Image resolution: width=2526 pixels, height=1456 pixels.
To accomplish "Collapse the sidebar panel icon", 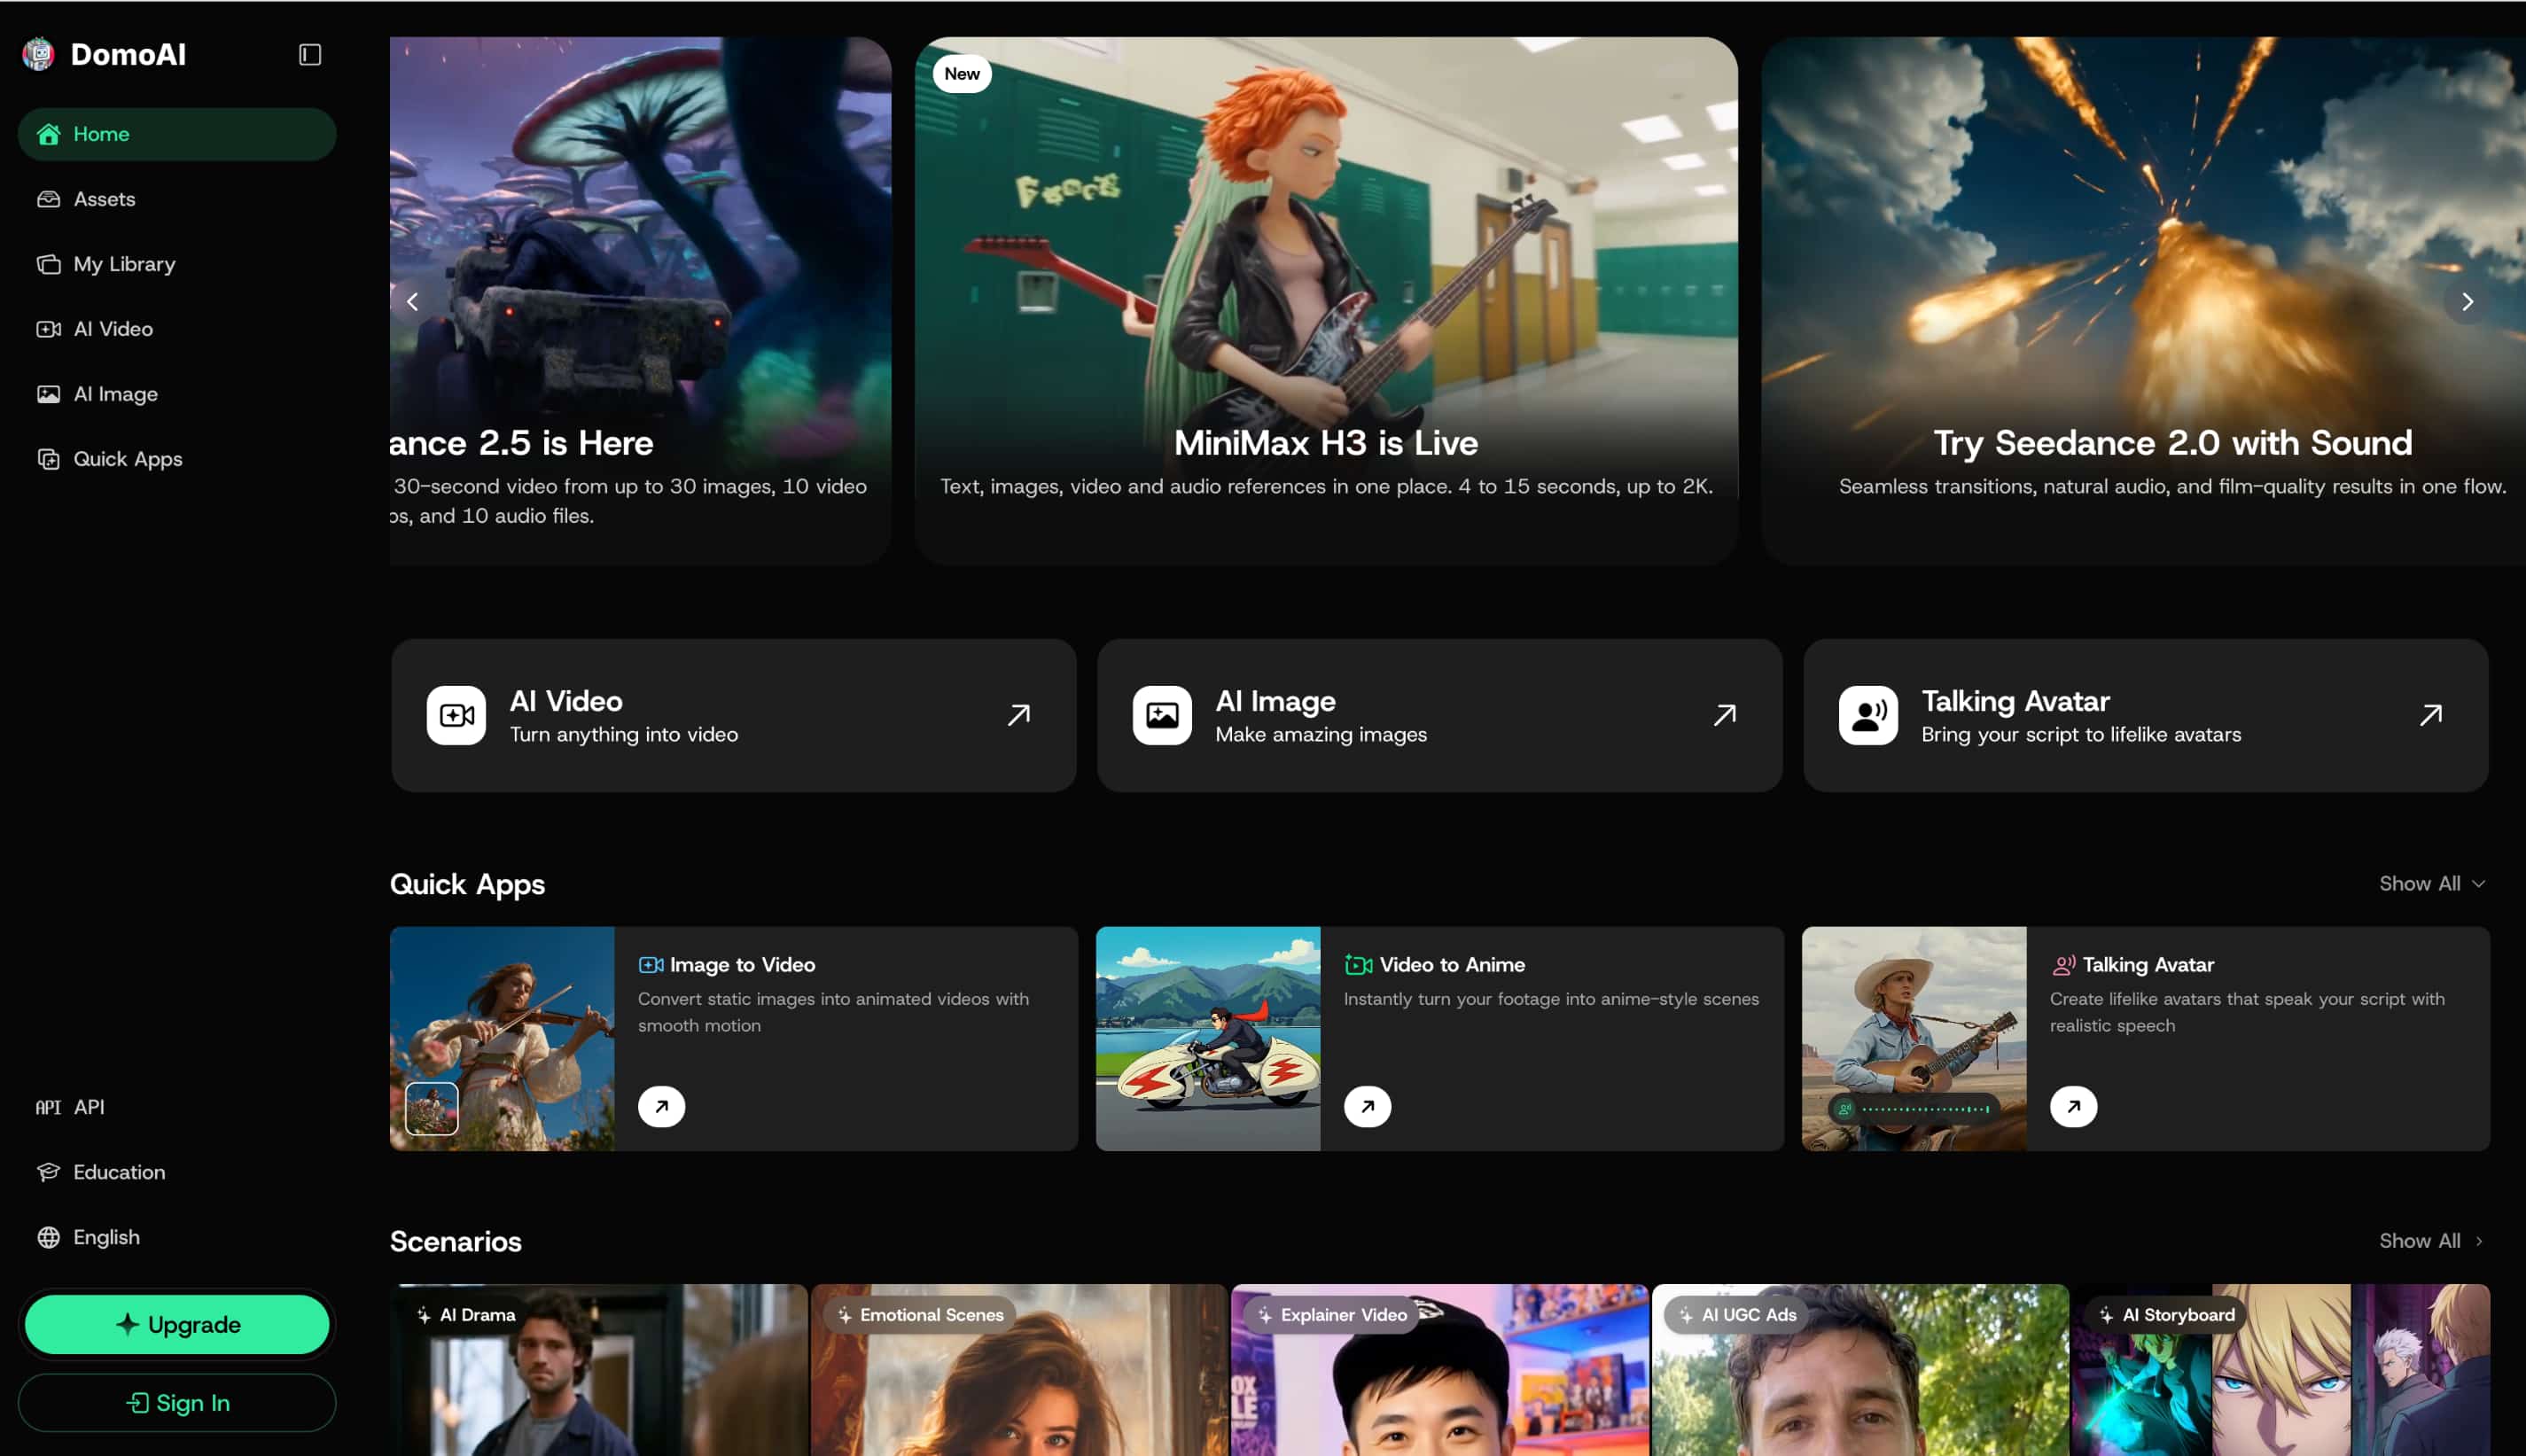I will pyautogui.click(x=310, y=54).
